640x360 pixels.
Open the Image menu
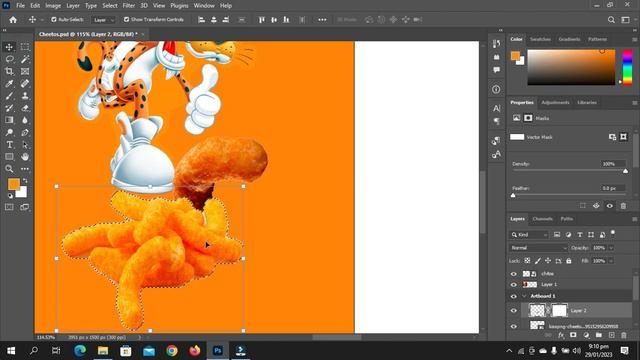tap(53, 6)
